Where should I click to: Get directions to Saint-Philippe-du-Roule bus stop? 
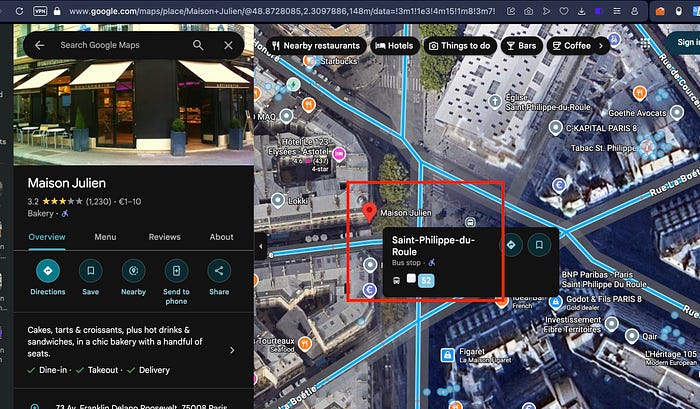(x=511, y=245)
